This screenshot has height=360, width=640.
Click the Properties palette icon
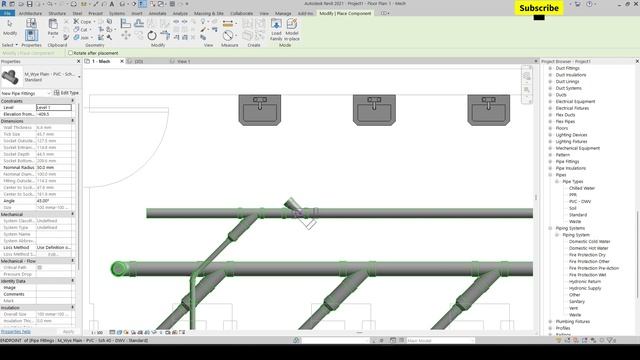(31, 36)
